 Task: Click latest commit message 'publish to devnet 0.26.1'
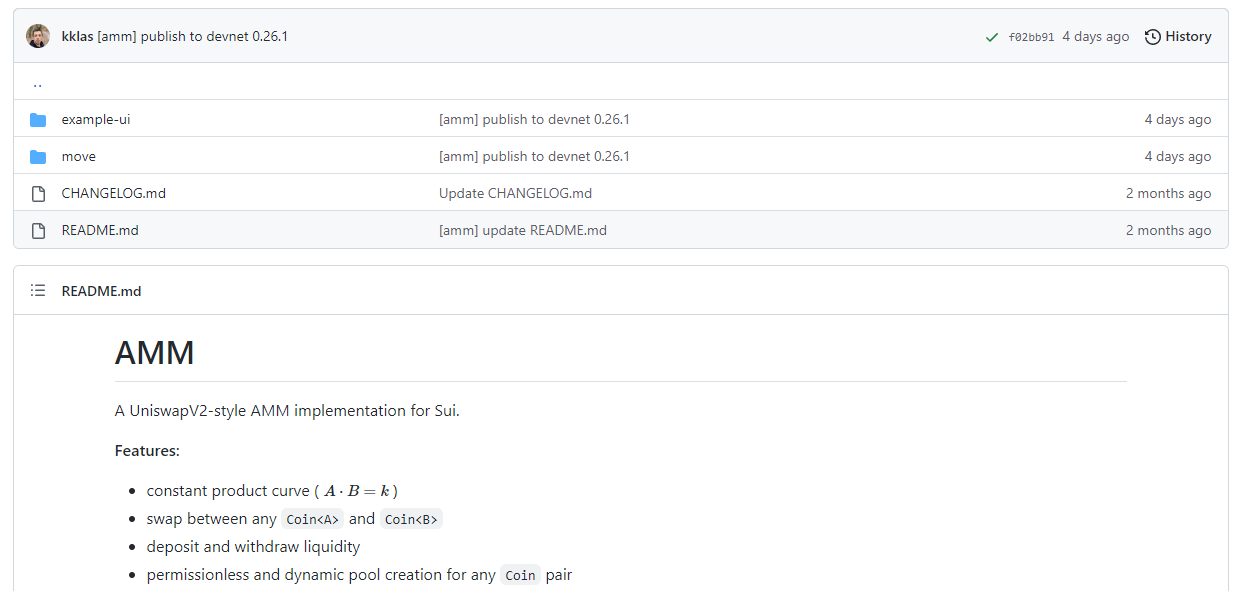pyautogui.click(x=214, y=37)
